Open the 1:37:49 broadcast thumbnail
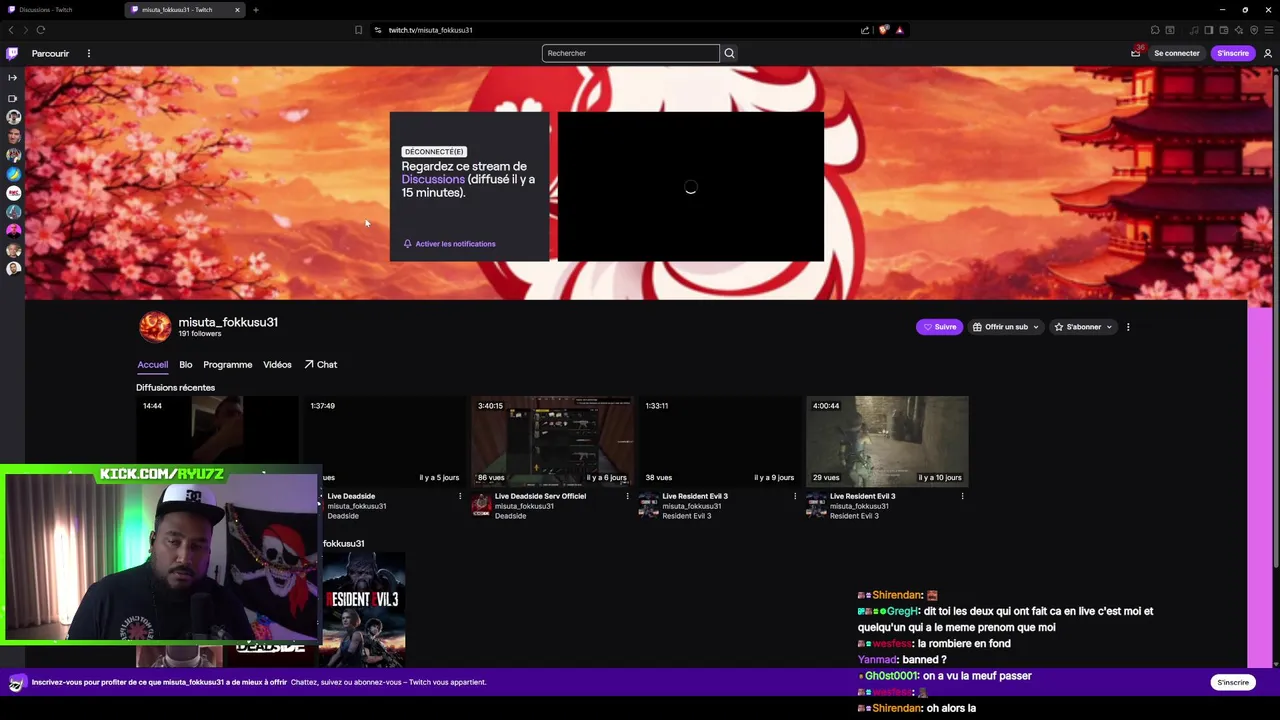This screenshot has width=1280, height=720. click(384, 441)
